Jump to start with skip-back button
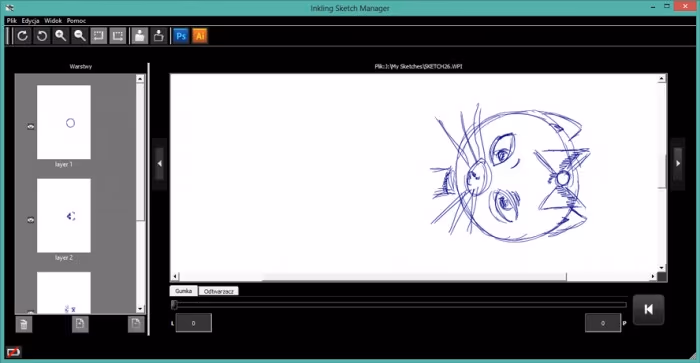 tap(649, 309)
